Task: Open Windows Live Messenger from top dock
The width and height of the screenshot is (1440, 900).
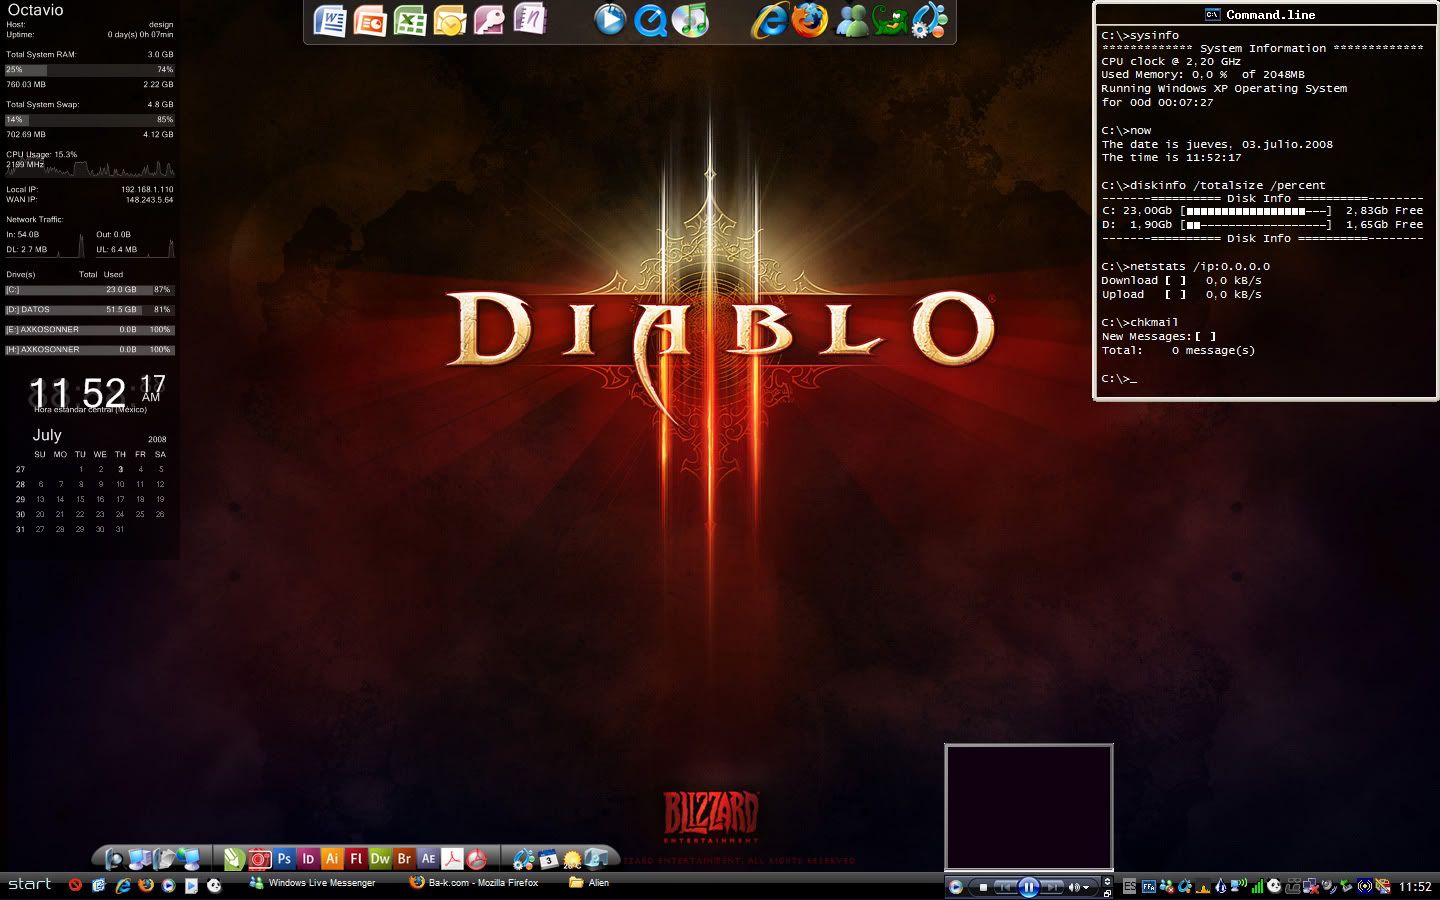Action: point(851,21)
